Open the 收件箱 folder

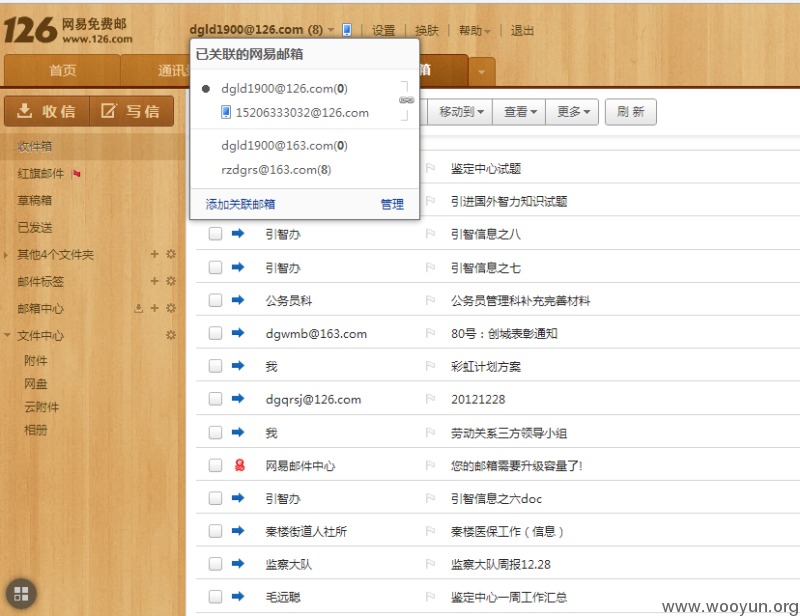[35, 146]
